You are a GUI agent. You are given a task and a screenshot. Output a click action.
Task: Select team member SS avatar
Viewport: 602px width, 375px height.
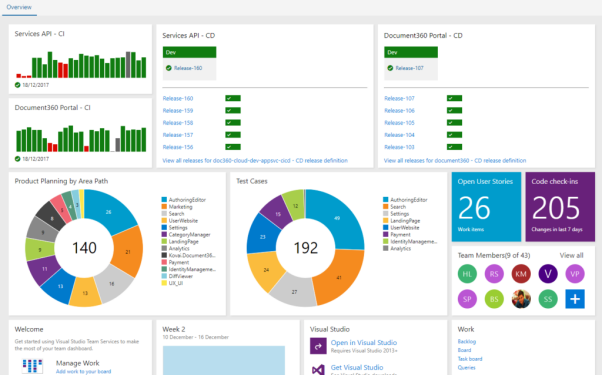pyautogui.click(x=548, y=299)
